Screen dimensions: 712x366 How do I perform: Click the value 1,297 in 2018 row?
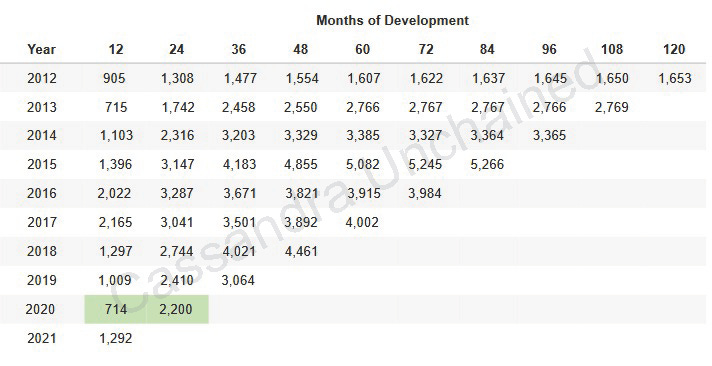click(x=115, y=251)
